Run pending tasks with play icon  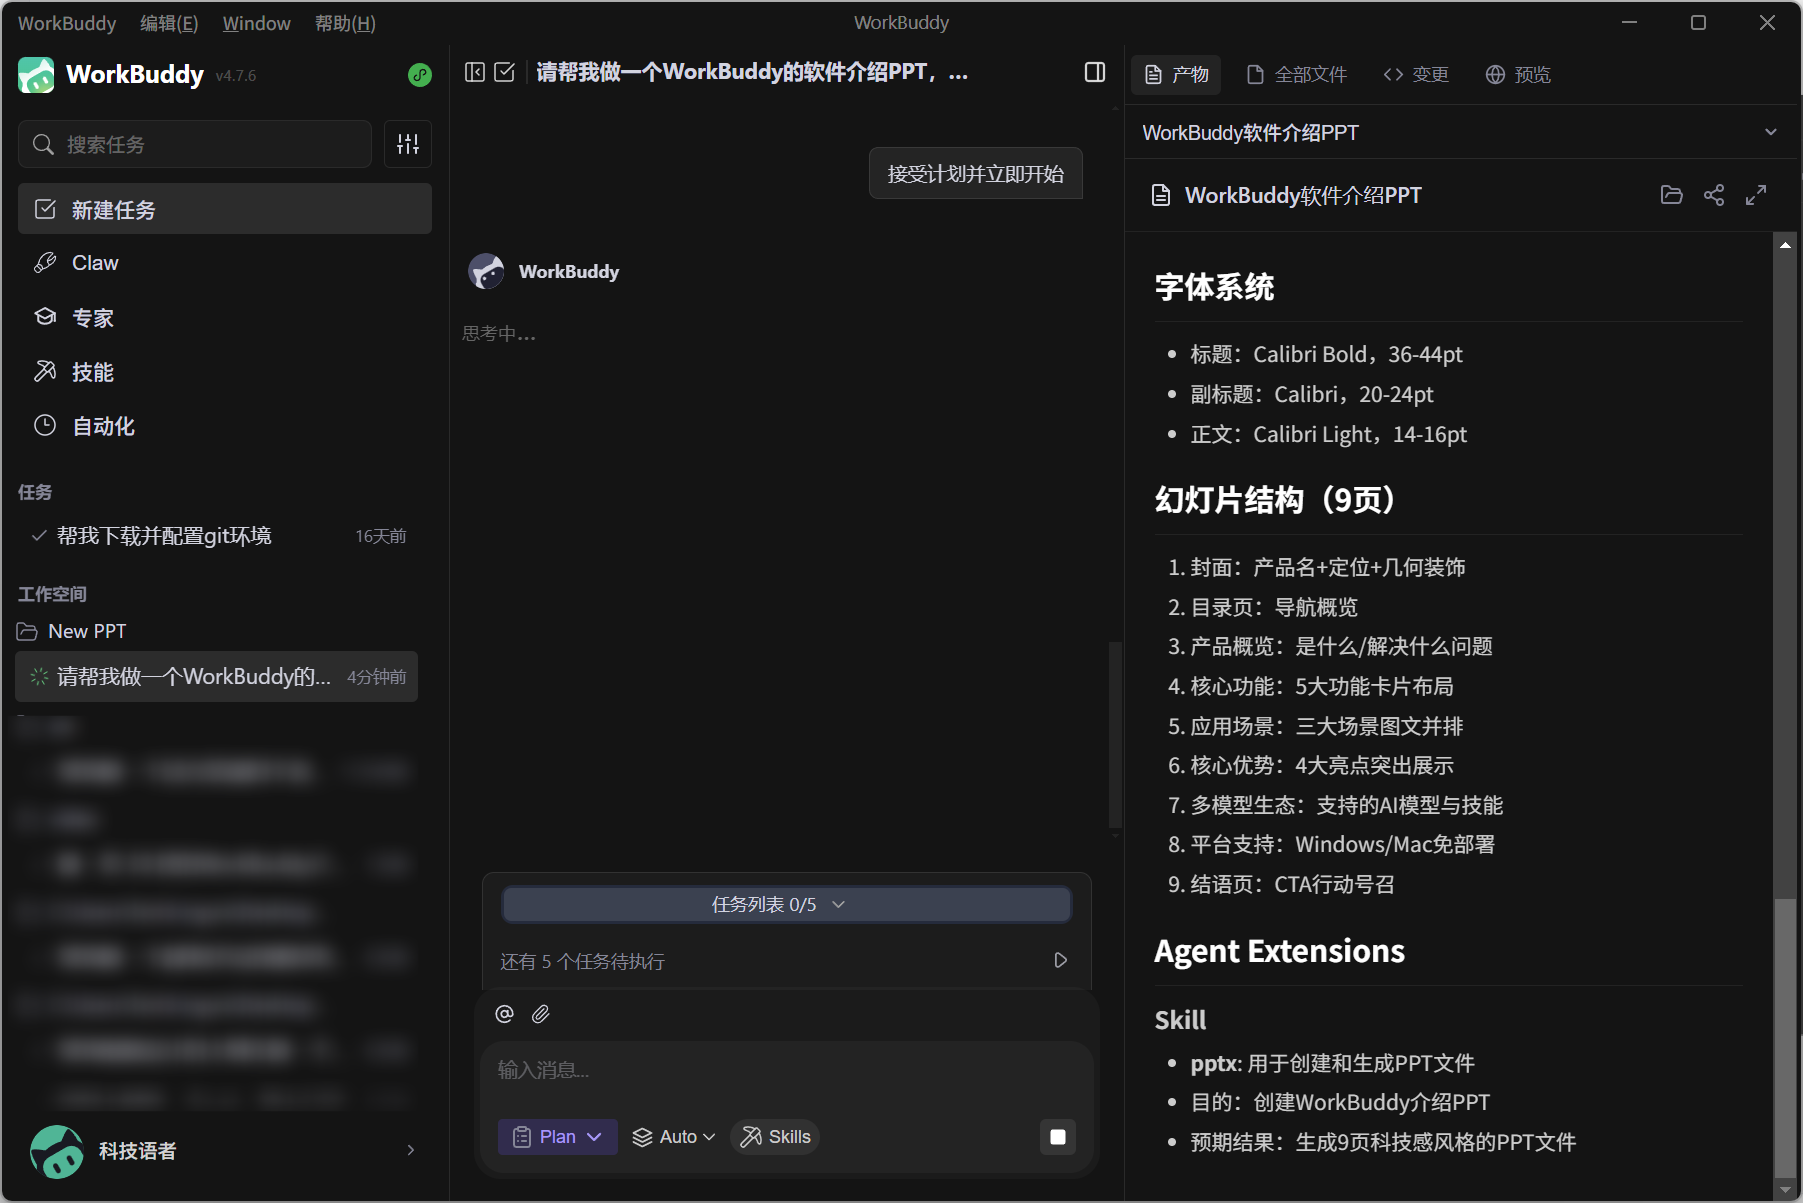tap(1061, 960)
